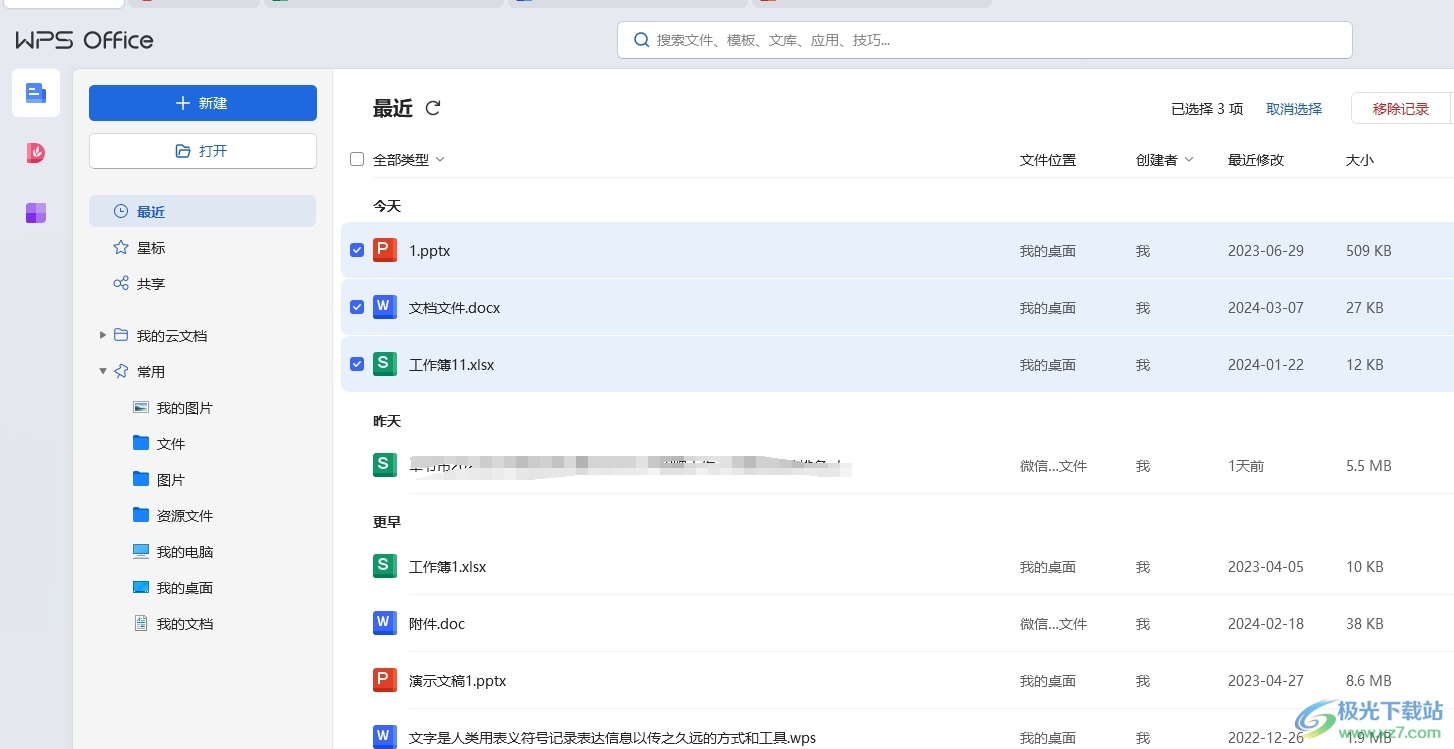Open the 创建者 filter dropdown
The image size is (1454, 749).
click(1165, 160)
